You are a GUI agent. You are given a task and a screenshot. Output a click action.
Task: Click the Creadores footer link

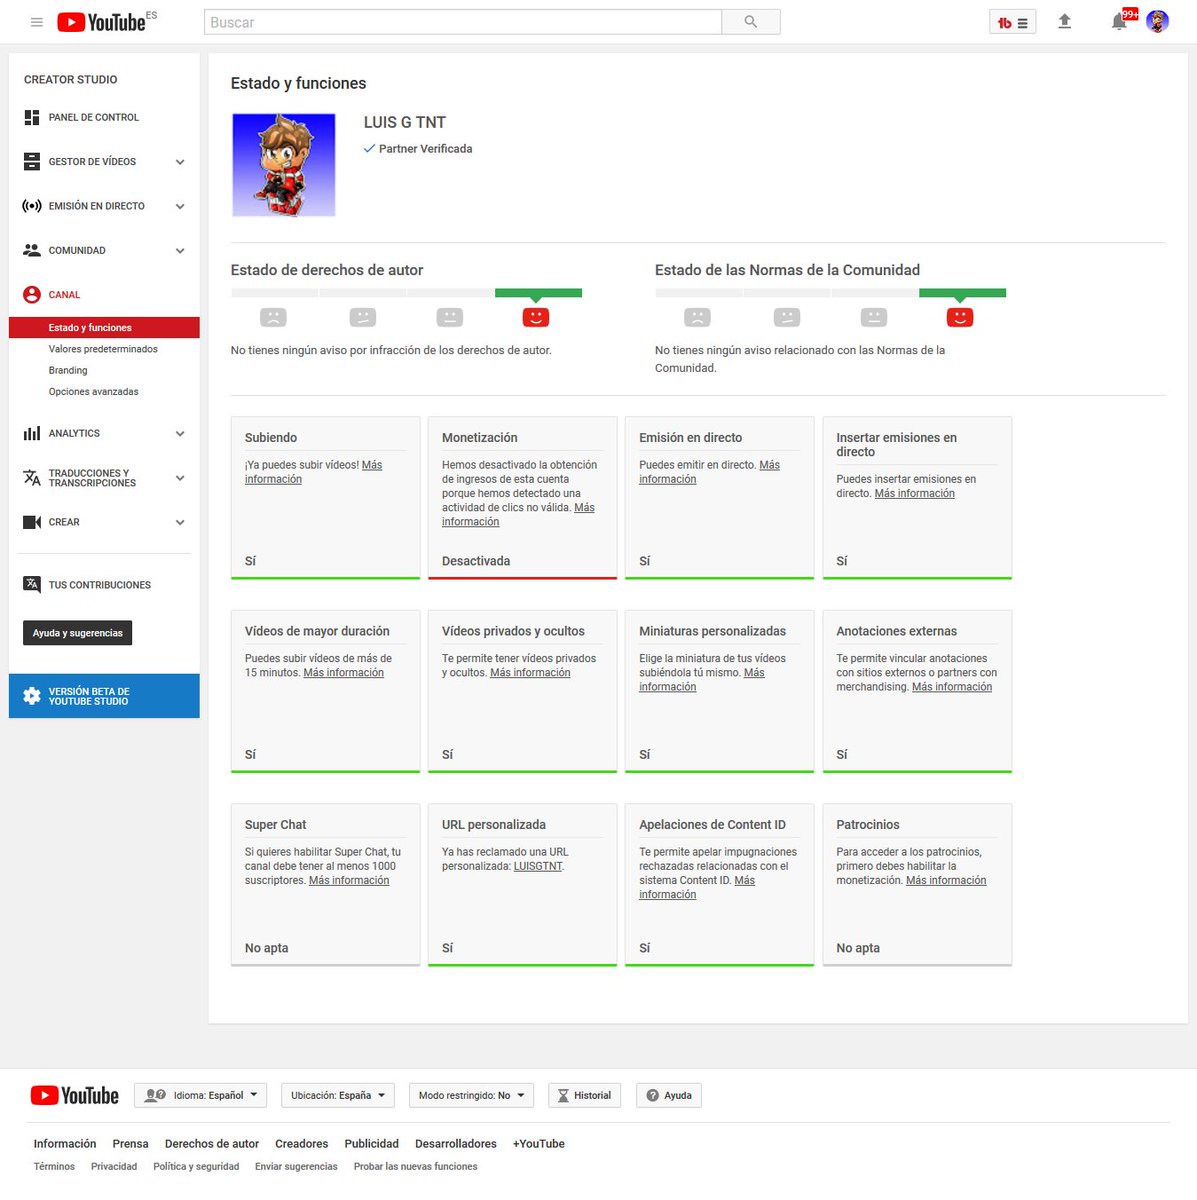[302, 1144]
